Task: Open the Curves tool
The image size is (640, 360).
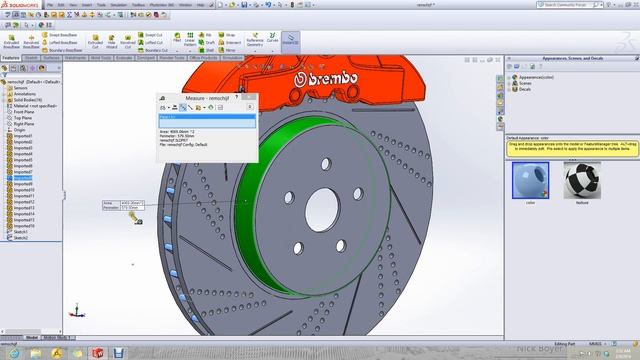Action: click(272, 38)
